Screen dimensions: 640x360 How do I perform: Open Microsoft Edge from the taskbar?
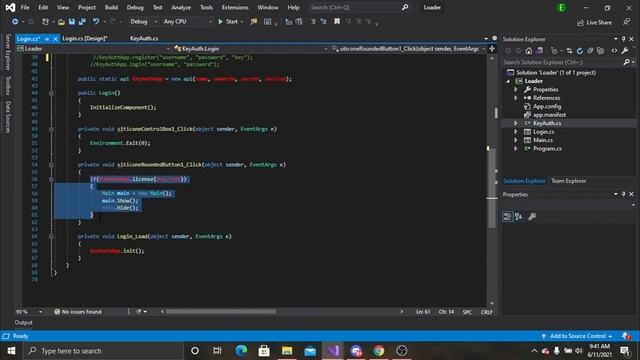[x=241, y=351]
